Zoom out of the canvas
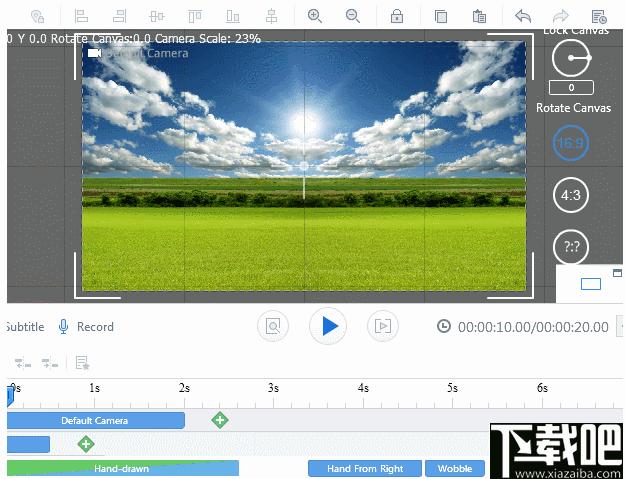 point(353,16)
